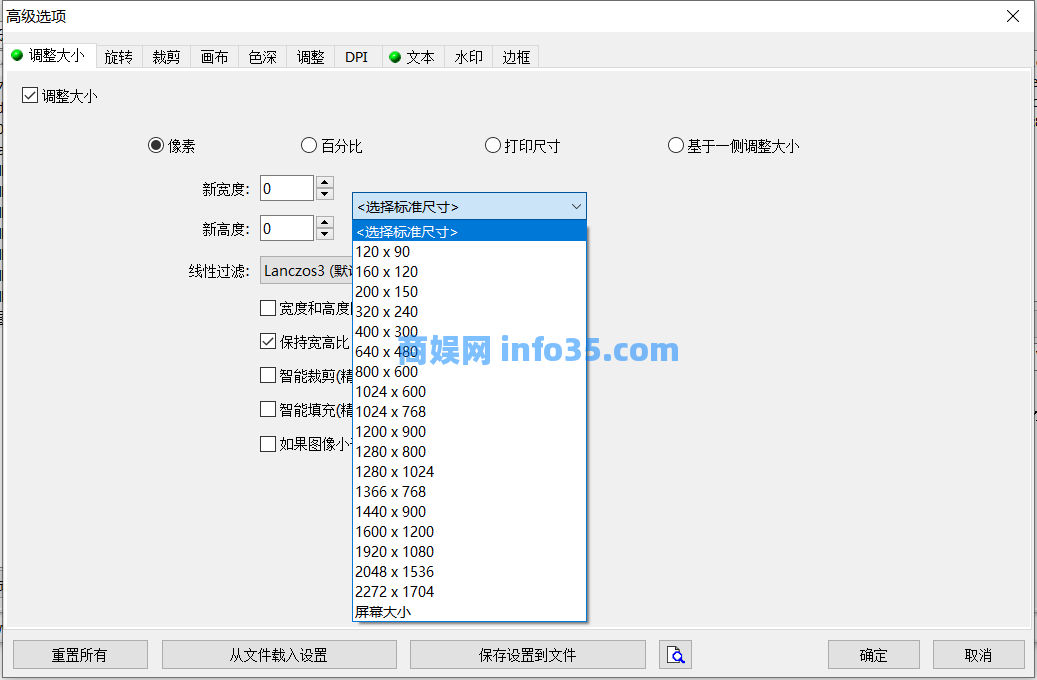The width and height of the screenshot is (1037, 680).
Task: Open the DPI tab
Action: point(357,57)
